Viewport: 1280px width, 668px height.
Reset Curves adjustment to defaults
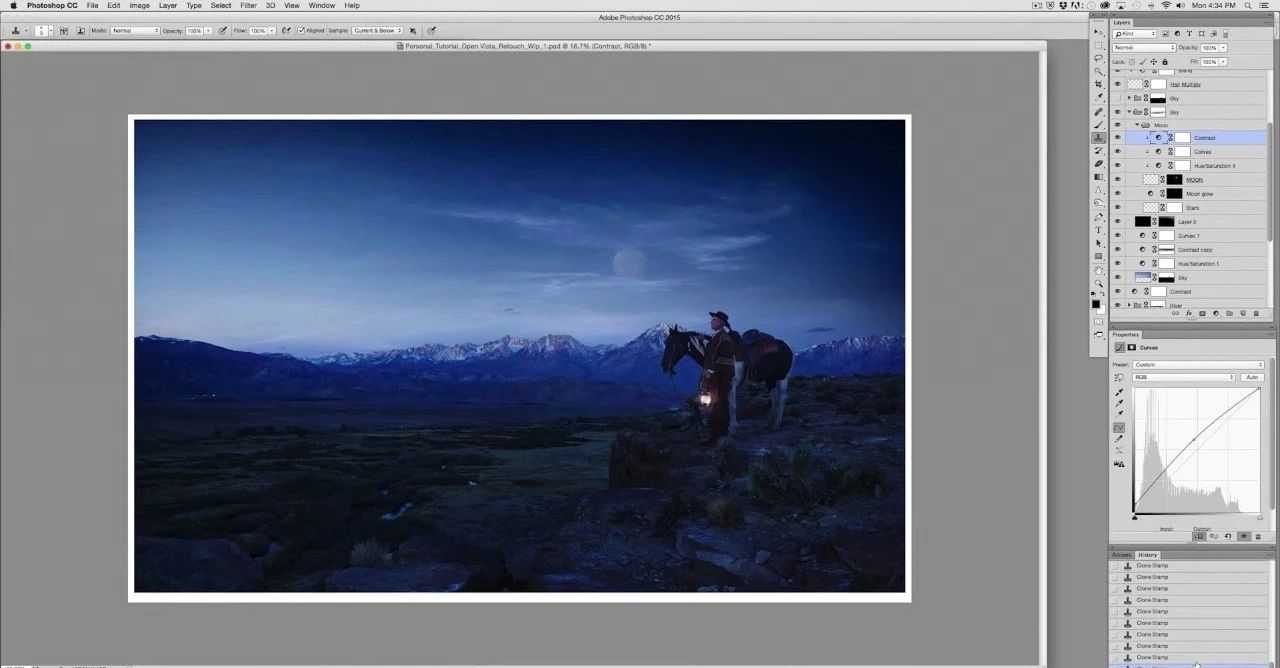pyautogui.click(x=1228, y=536)
